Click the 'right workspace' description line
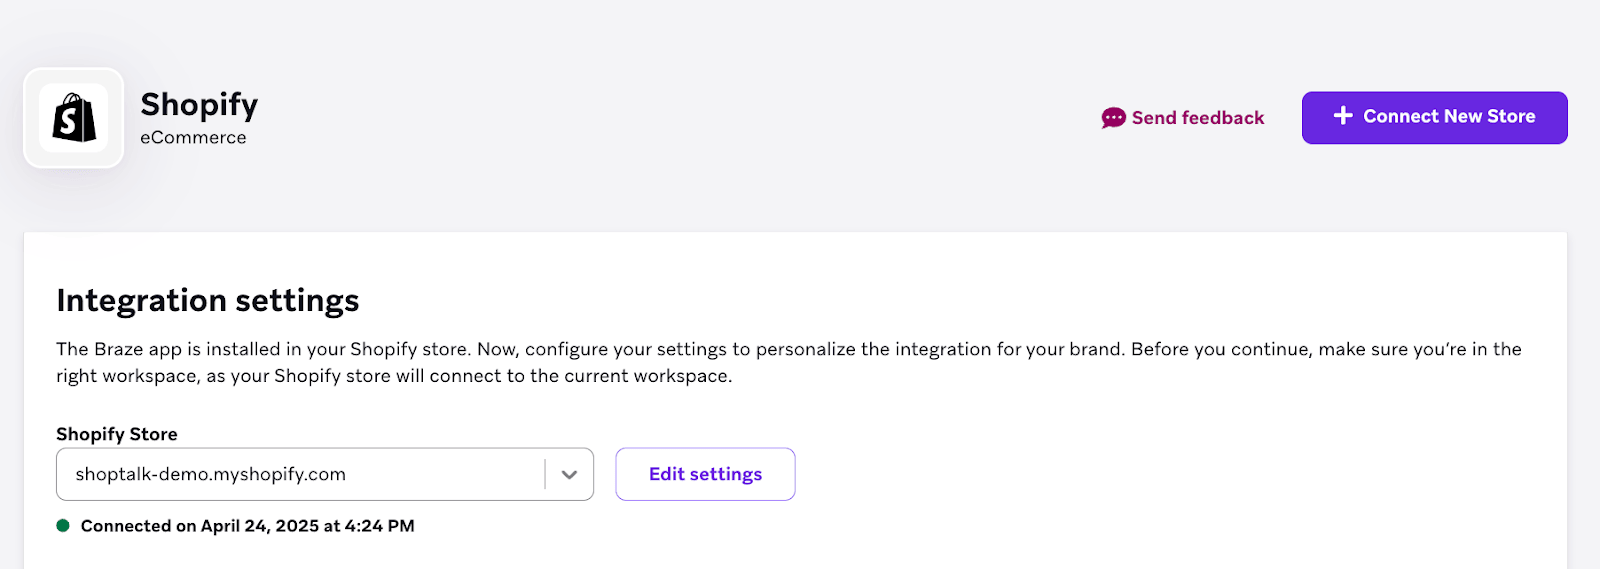1600x569 pixels. coord(394,376)
